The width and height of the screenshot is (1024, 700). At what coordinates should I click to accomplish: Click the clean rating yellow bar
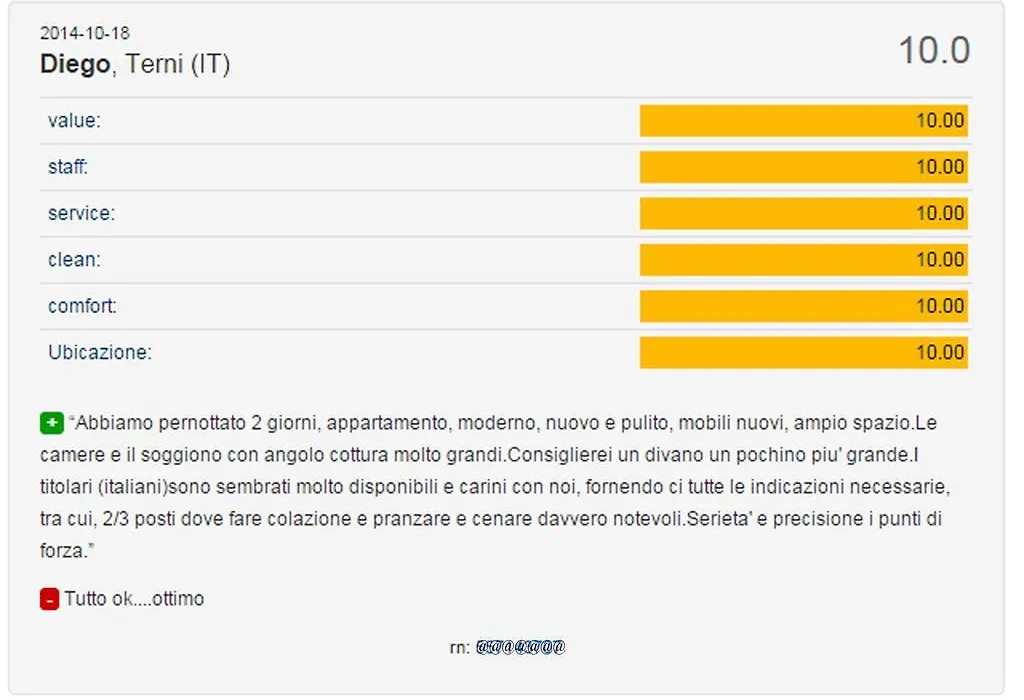[804, 260]
